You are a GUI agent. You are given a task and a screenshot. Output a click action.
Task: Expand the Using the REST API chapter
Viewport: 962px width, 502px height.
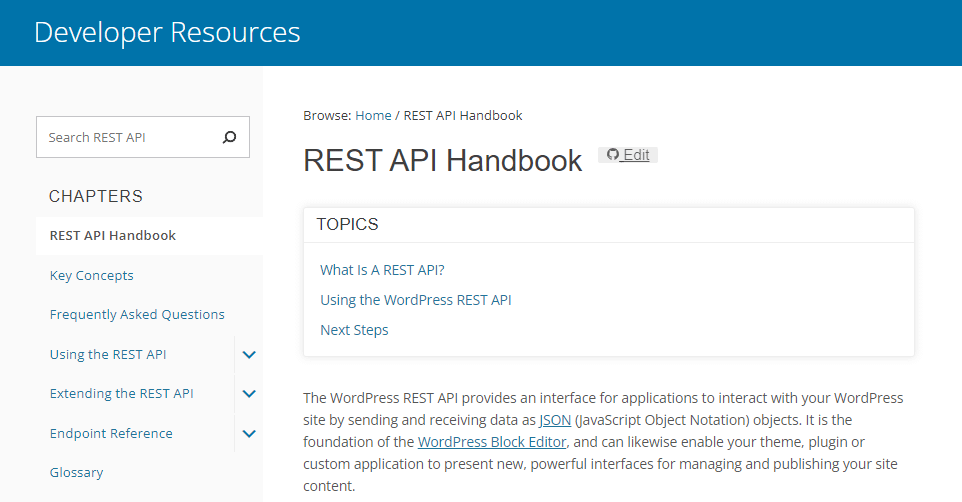[249, 355]
